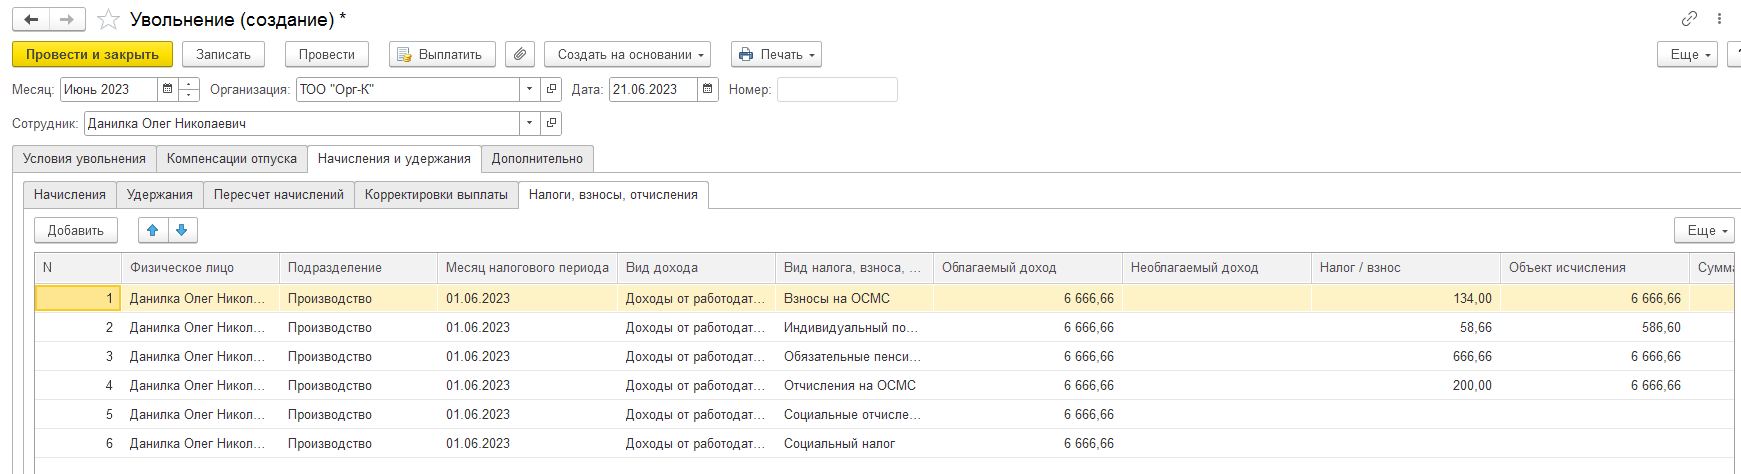1741x474 pixels.
Task: Click the paperclip attachments icon
Action: 519,54
